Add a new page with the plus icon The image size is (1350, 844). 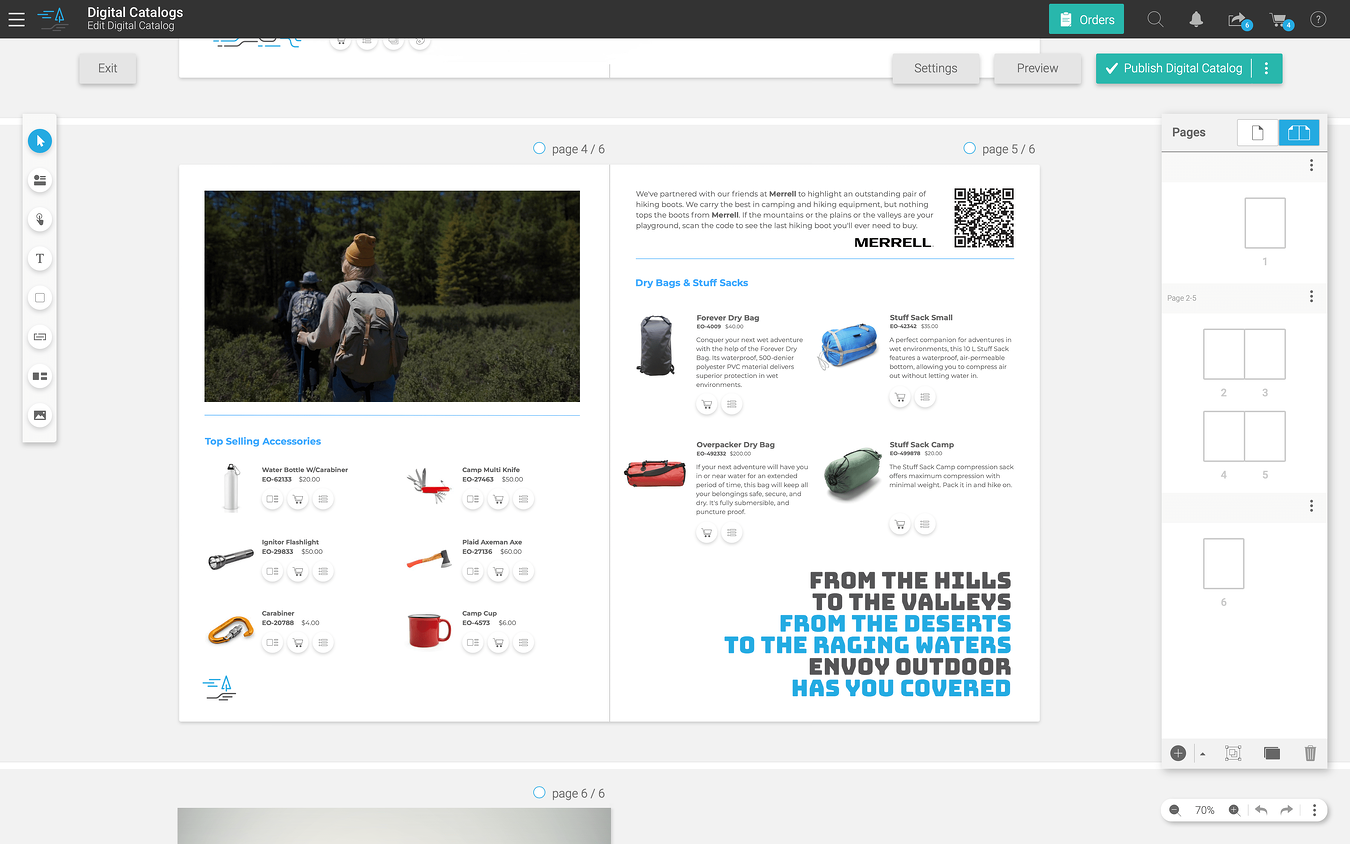coord(1178,753)
